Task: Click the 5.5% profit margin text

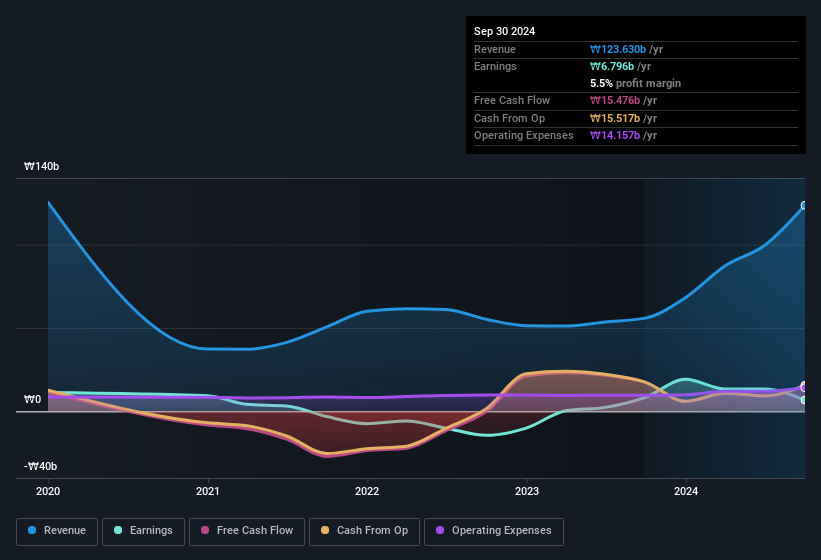Action: (636, 83)
